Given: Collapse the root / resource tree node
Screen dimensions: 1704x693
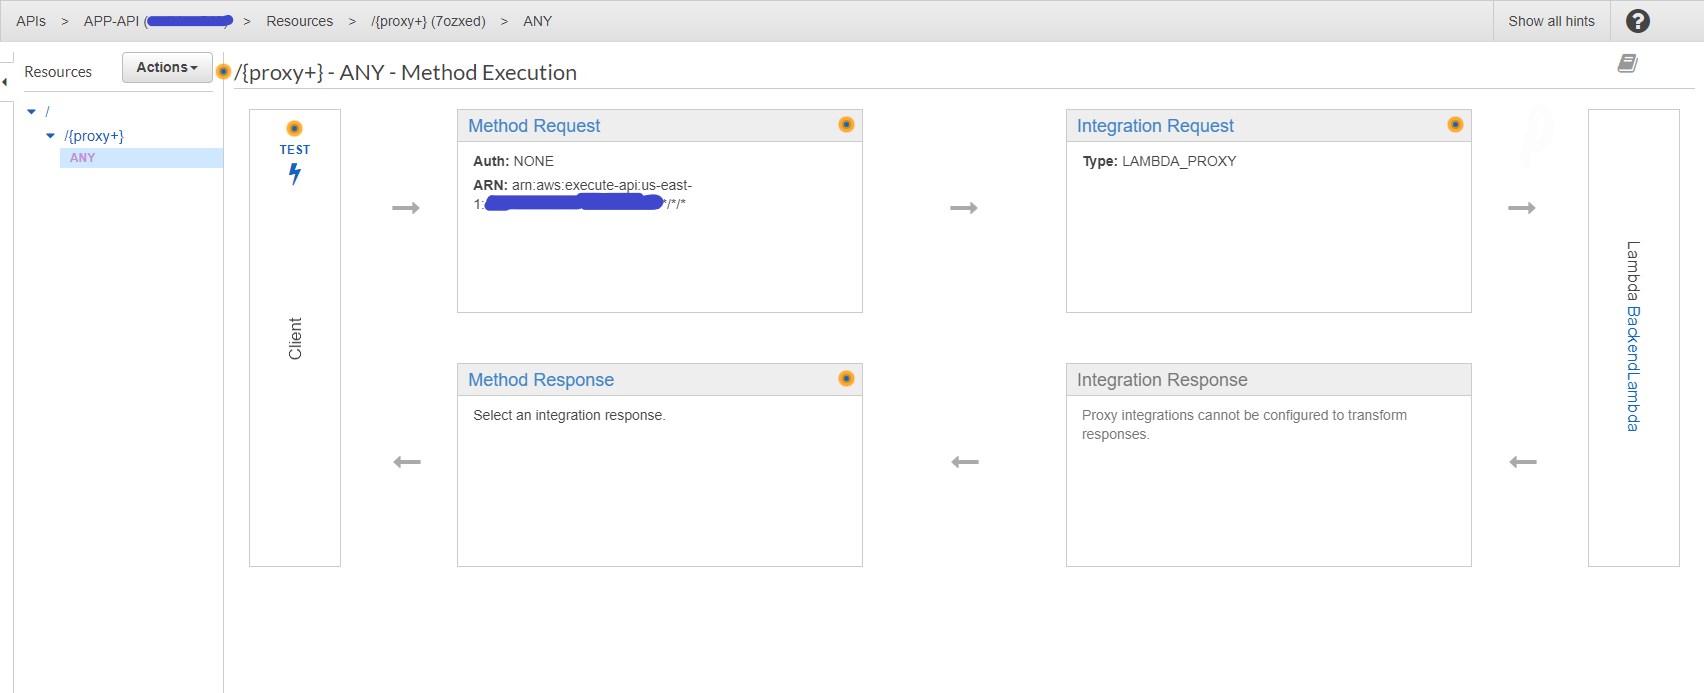Looking at the screenshot, I should 31,112.
